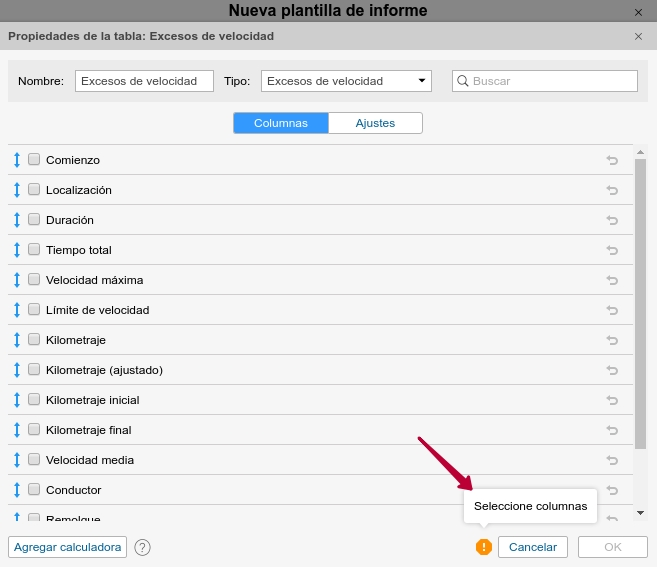
Task: Check the Tiempo total column
Action: point(34,250)
